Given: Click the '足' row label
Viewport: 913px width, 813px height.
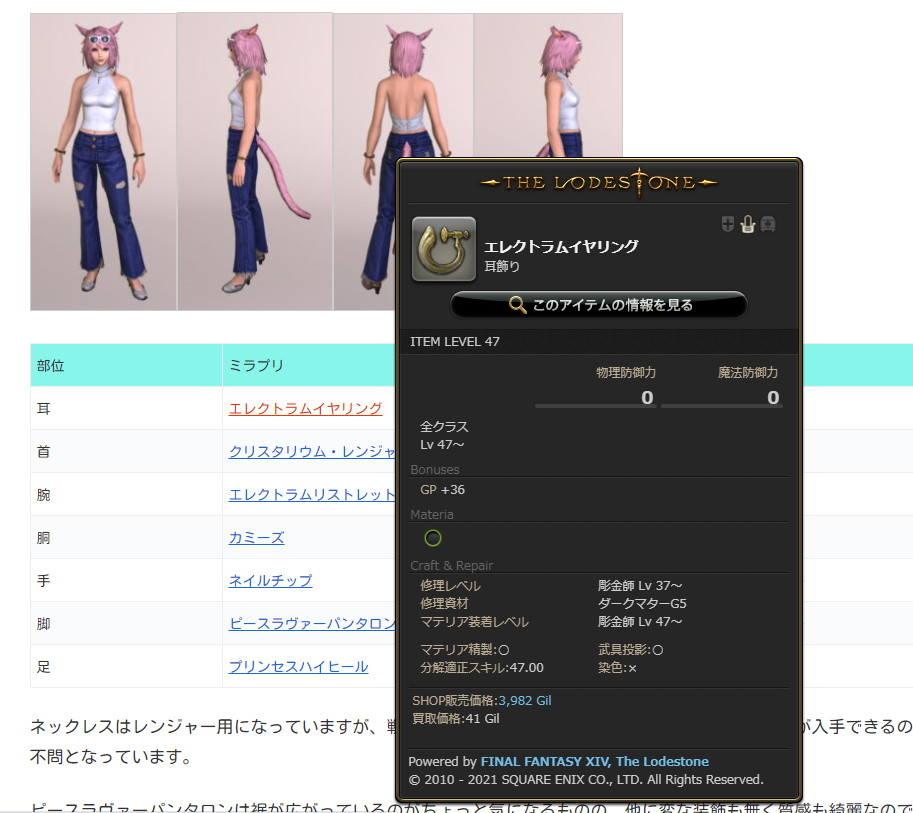Looking at the screenshot, I should click(44, 667).
